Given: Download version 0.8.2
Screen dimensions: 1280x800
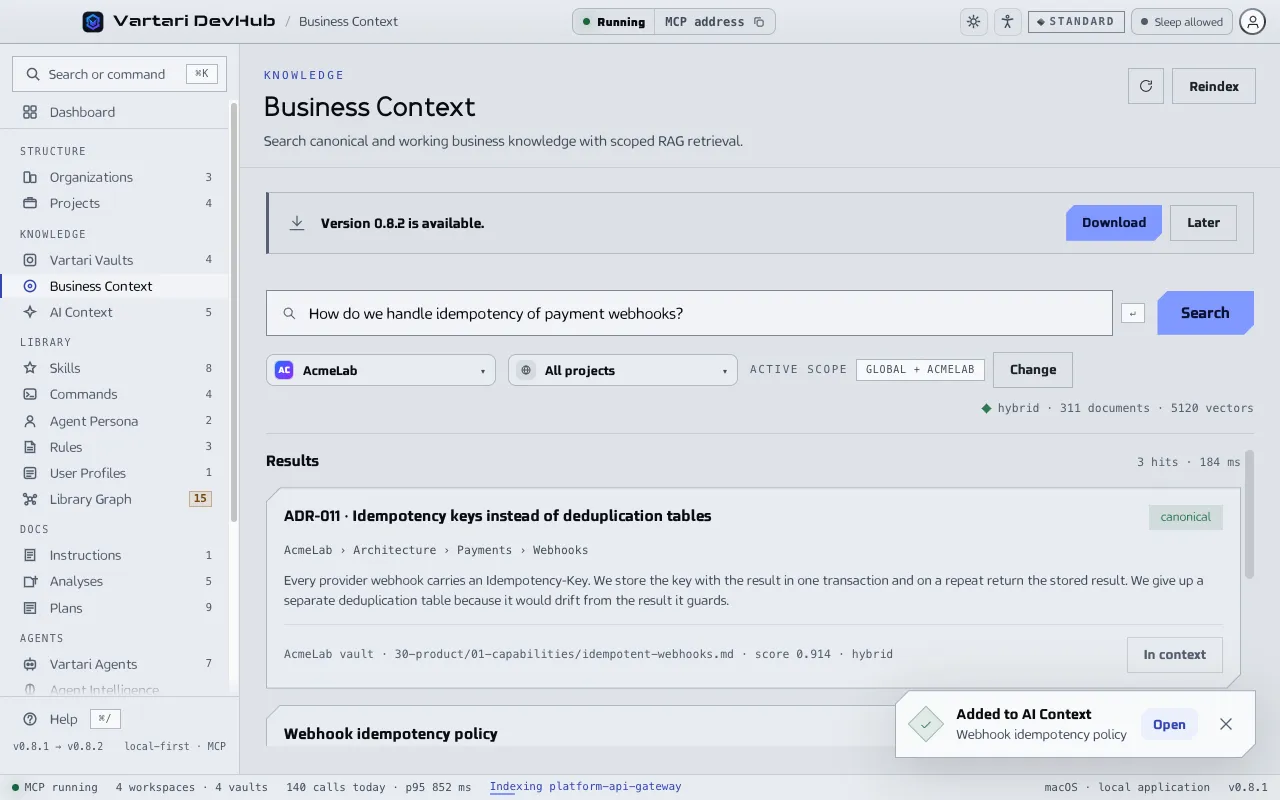Looking at the screenshot, I should coord(1113,223).
